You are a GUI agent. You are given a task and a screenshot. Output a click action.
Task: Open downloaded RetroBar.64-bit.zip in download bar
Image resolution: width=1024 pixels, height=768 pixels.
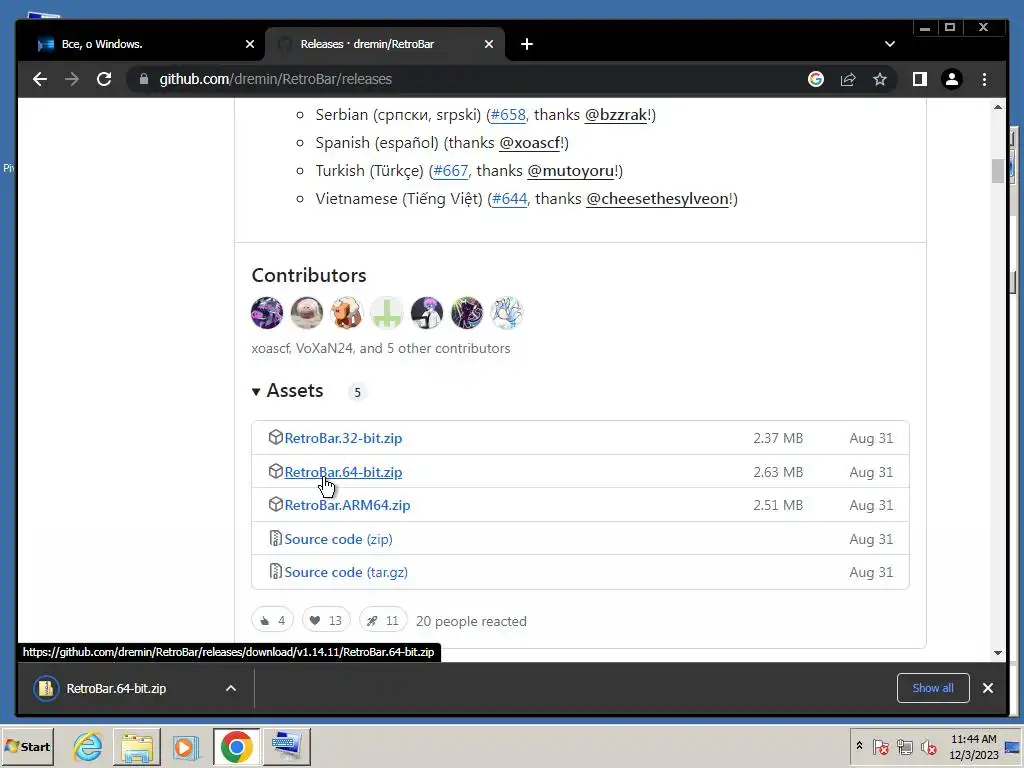click(x=116, y=688)
